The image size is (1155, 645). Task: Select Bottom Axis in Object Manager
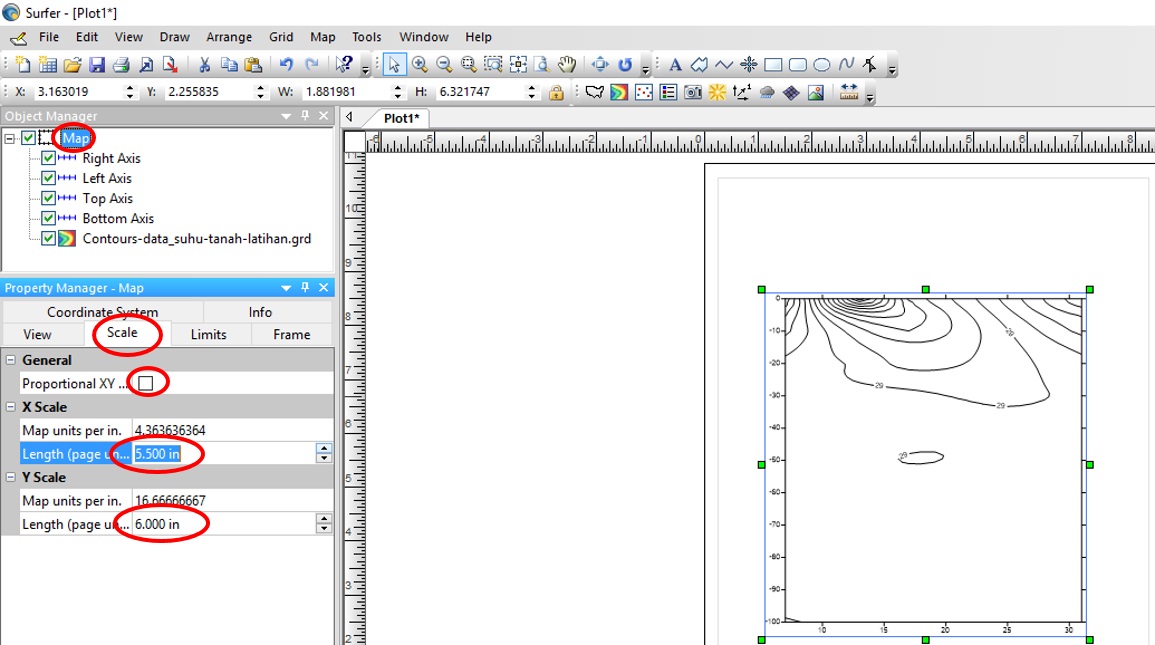pos(118,218)
